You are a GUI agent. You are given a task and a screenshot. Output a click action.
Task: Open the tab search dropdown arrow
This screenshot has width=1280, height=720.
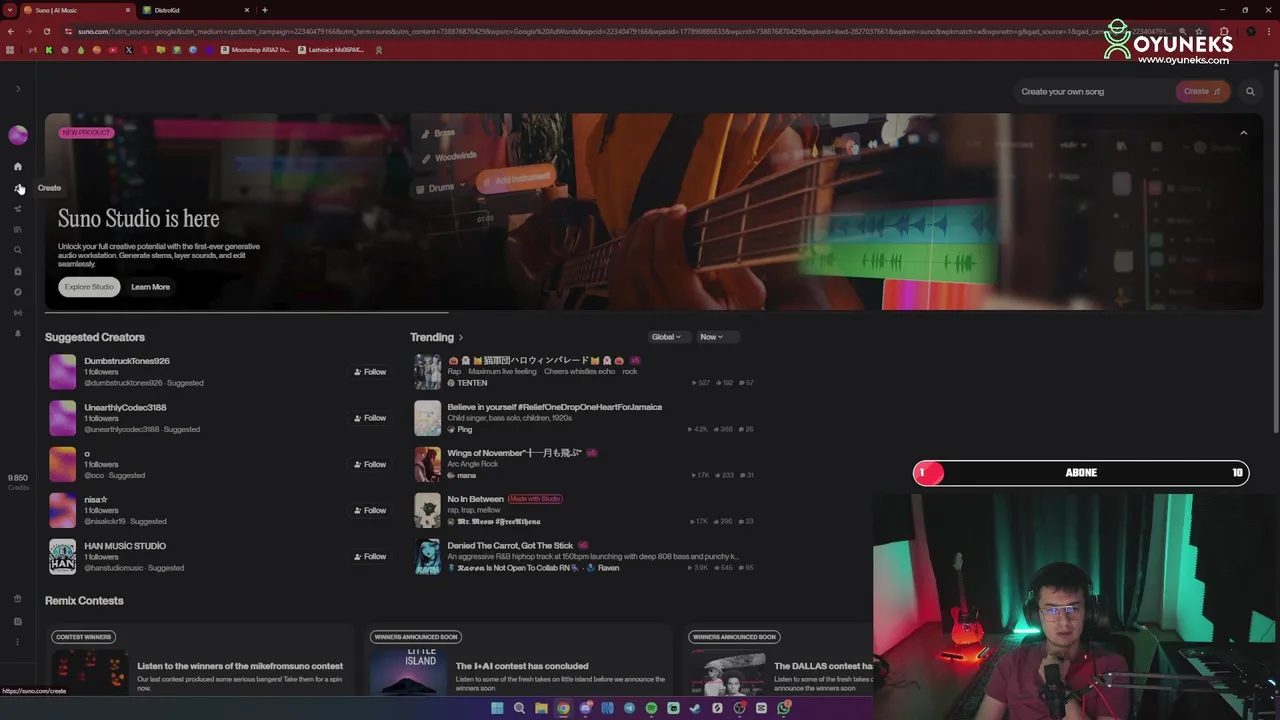click(x=9, y=10)
